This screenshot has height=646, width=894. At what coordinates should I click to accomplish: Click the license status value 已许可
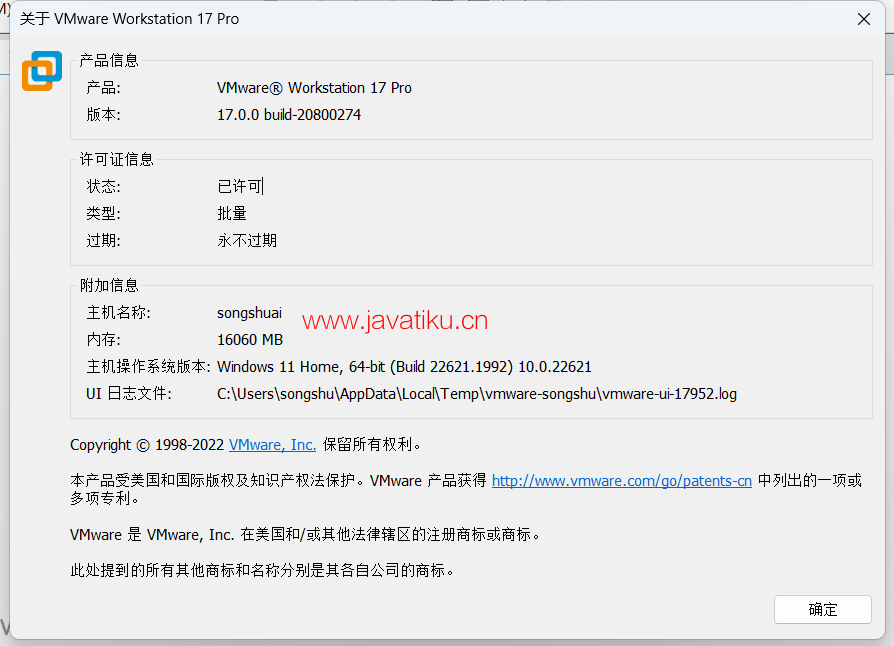(239, 186)
